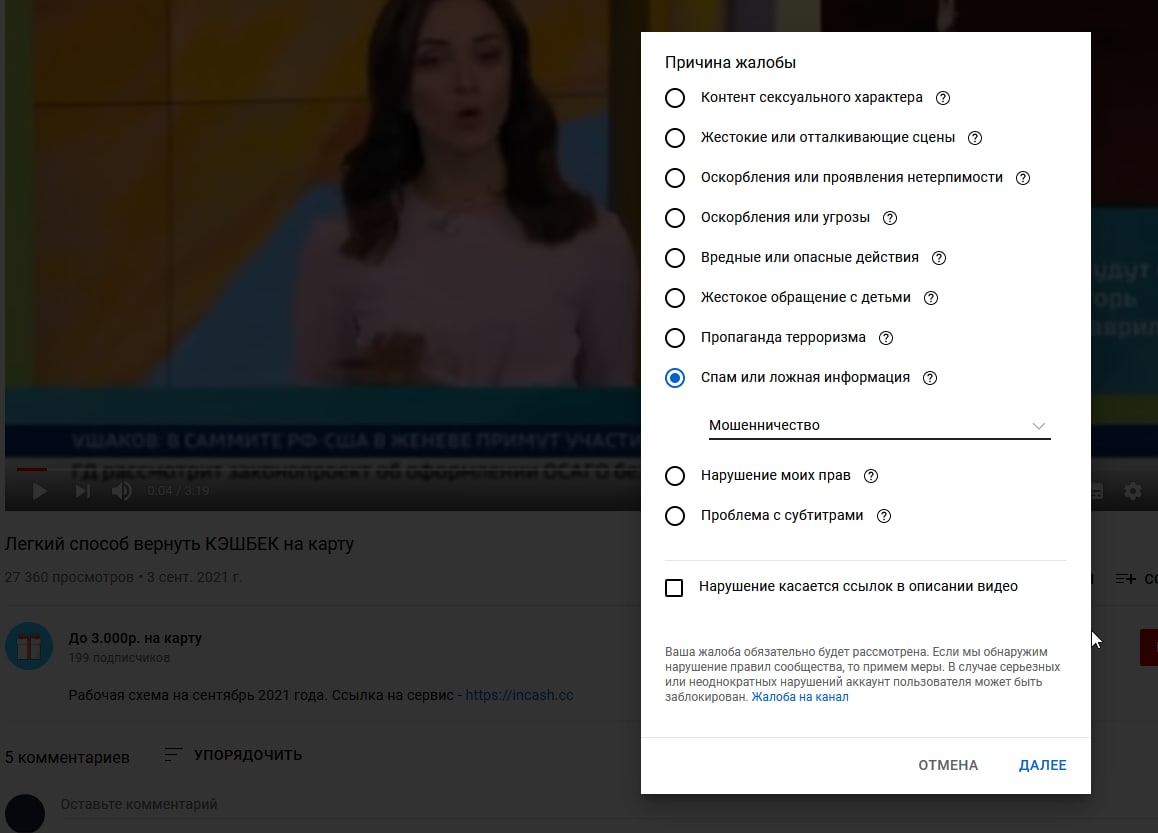The image size is (1158, 833).
Task: Skip to next video
Action: (x=83, y=490)
